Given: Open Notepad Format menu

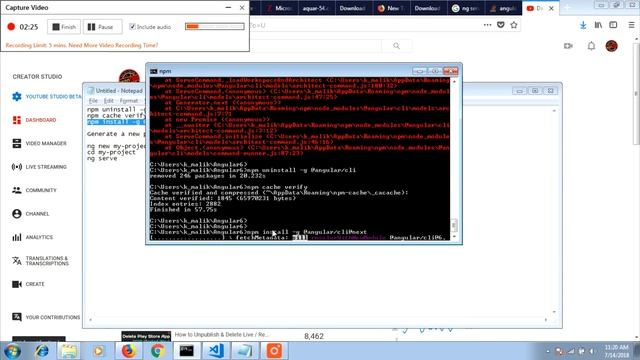Looking at the screenshot, I should pos(129,101).
